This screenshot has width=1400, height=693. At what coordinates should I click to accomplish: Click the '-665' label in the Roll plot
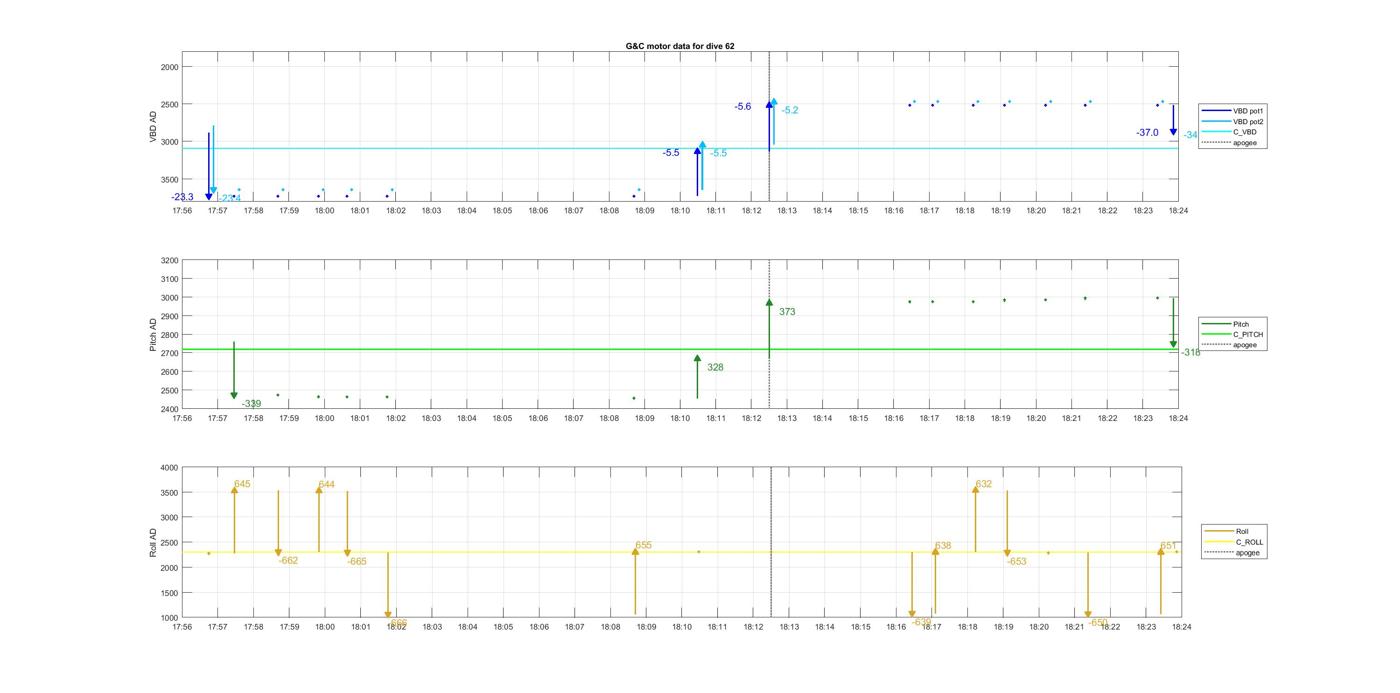click(x=357, y=562)
